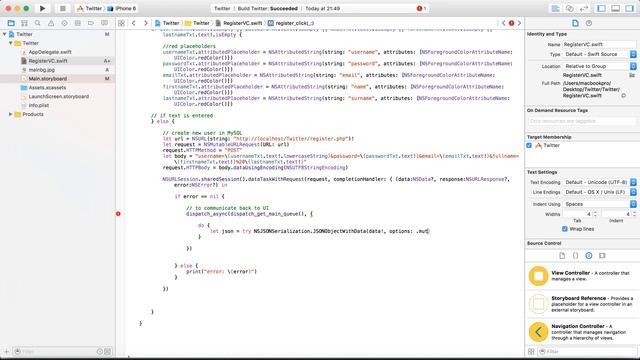Image resolution: width=640 pixels, height=360 pixels.
Task: Reveal the full path in Finder arrow
Action: point(624,96)
